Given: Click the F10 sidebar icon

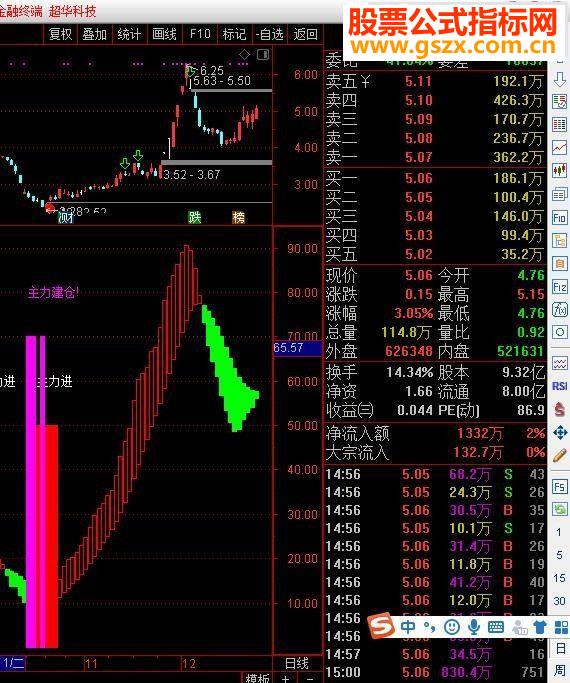Looking at the screenshot, I should (560, 216).
